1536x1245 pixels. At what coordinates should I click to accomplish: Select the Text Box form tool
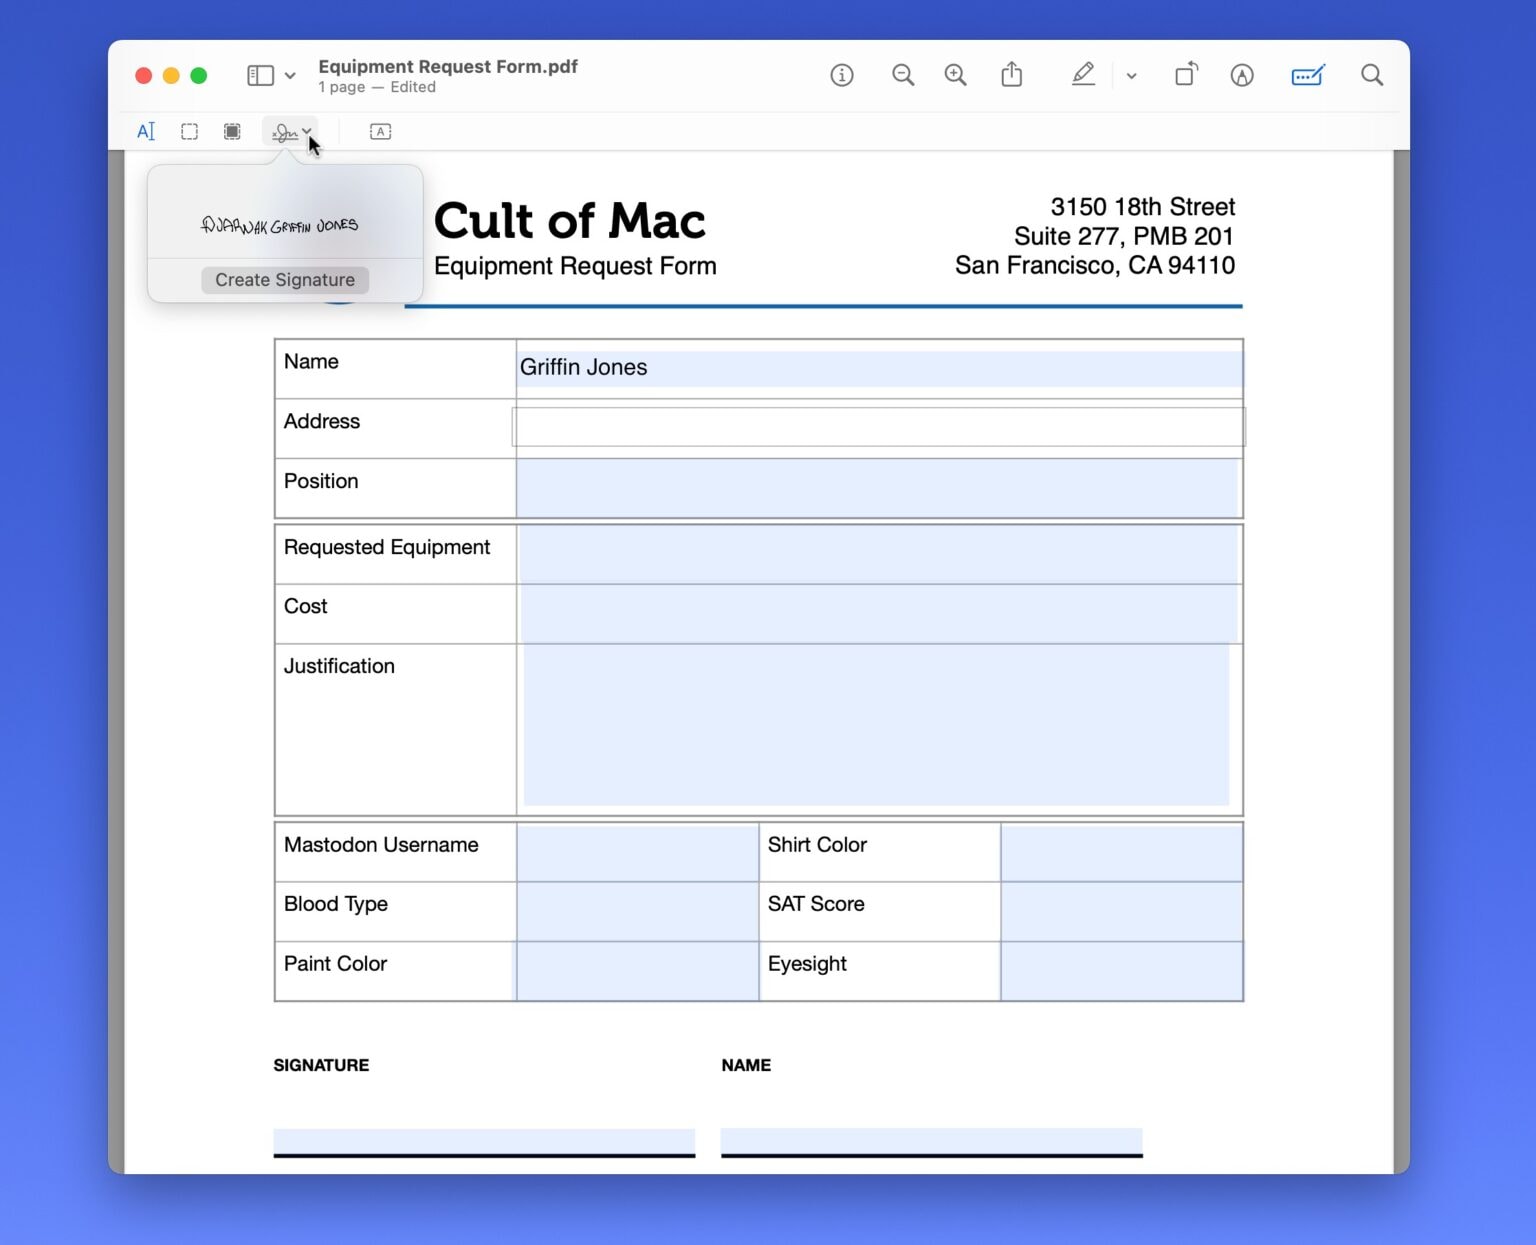pos(380,131)
